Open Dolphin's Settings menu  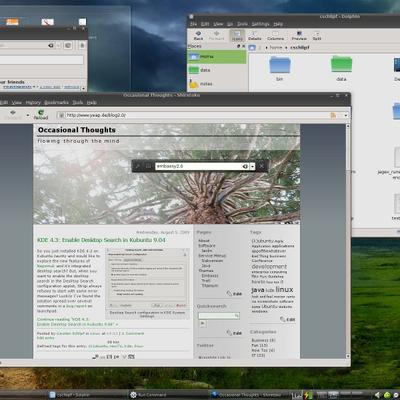point(260,24)
